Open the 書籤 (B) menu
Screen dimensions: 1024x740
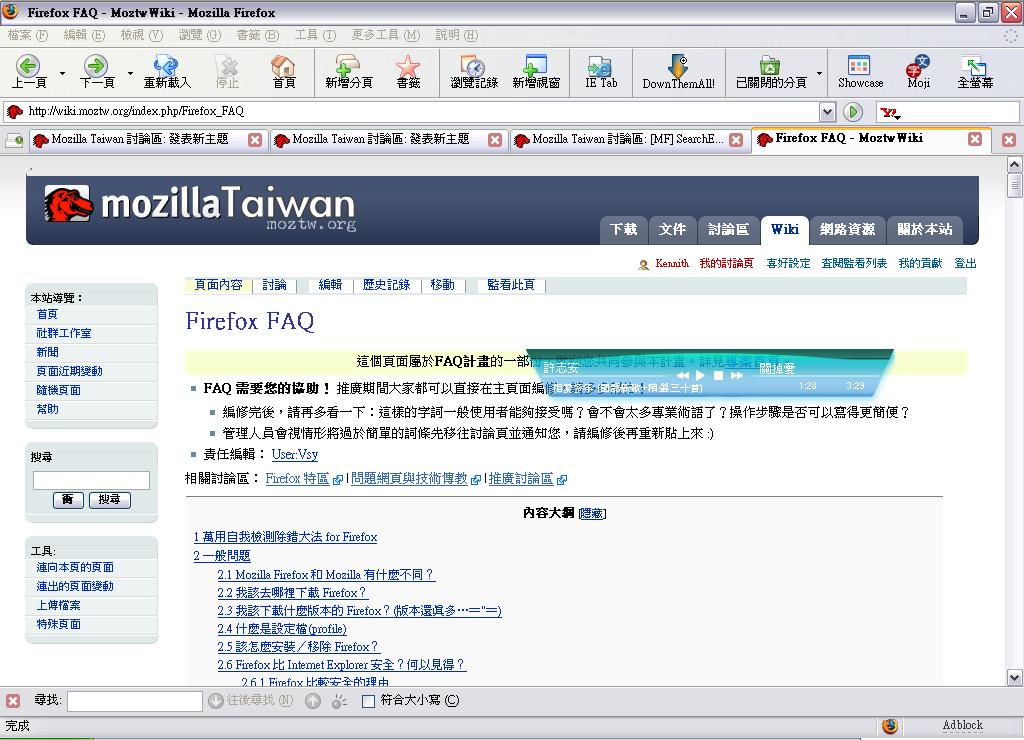coord(257,35)
